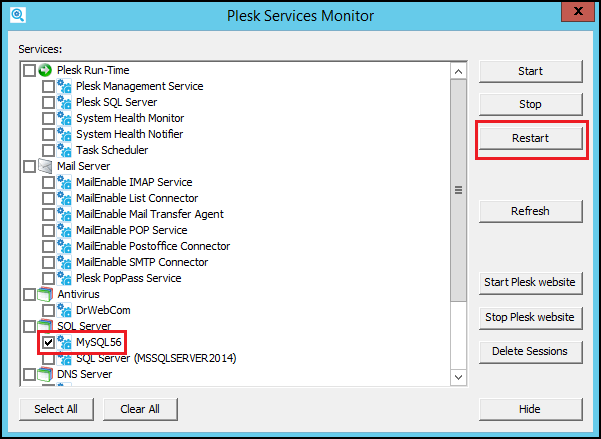Click the Antivirus group icon
This screenshot has width=601, height=439.
[x=45, y=294]
